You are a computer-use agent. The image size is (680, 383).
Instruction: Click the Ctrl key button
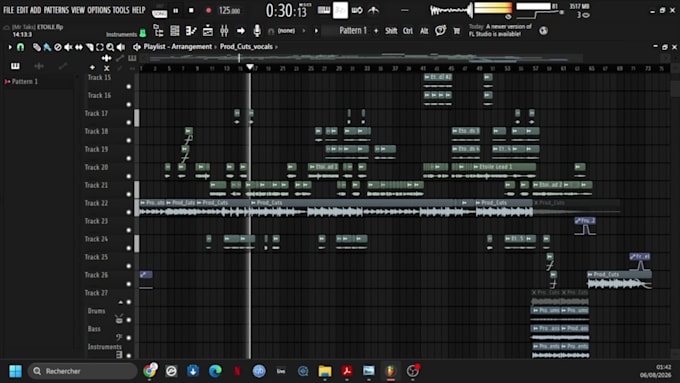pos(408,31)
